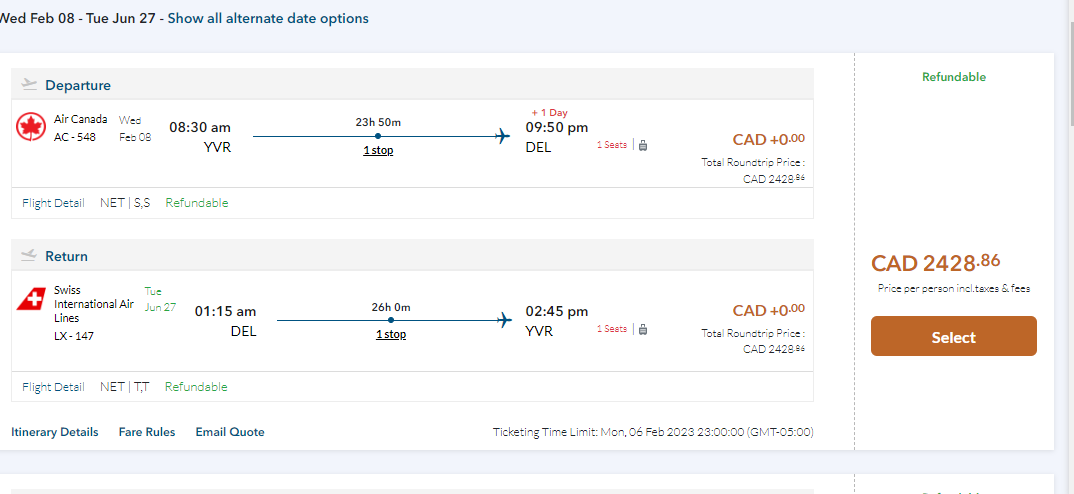Viewport: 1074px width, 494px height.
Task: Click the plane arrow on the YVR to DEL route
Action: click(503, 136)
